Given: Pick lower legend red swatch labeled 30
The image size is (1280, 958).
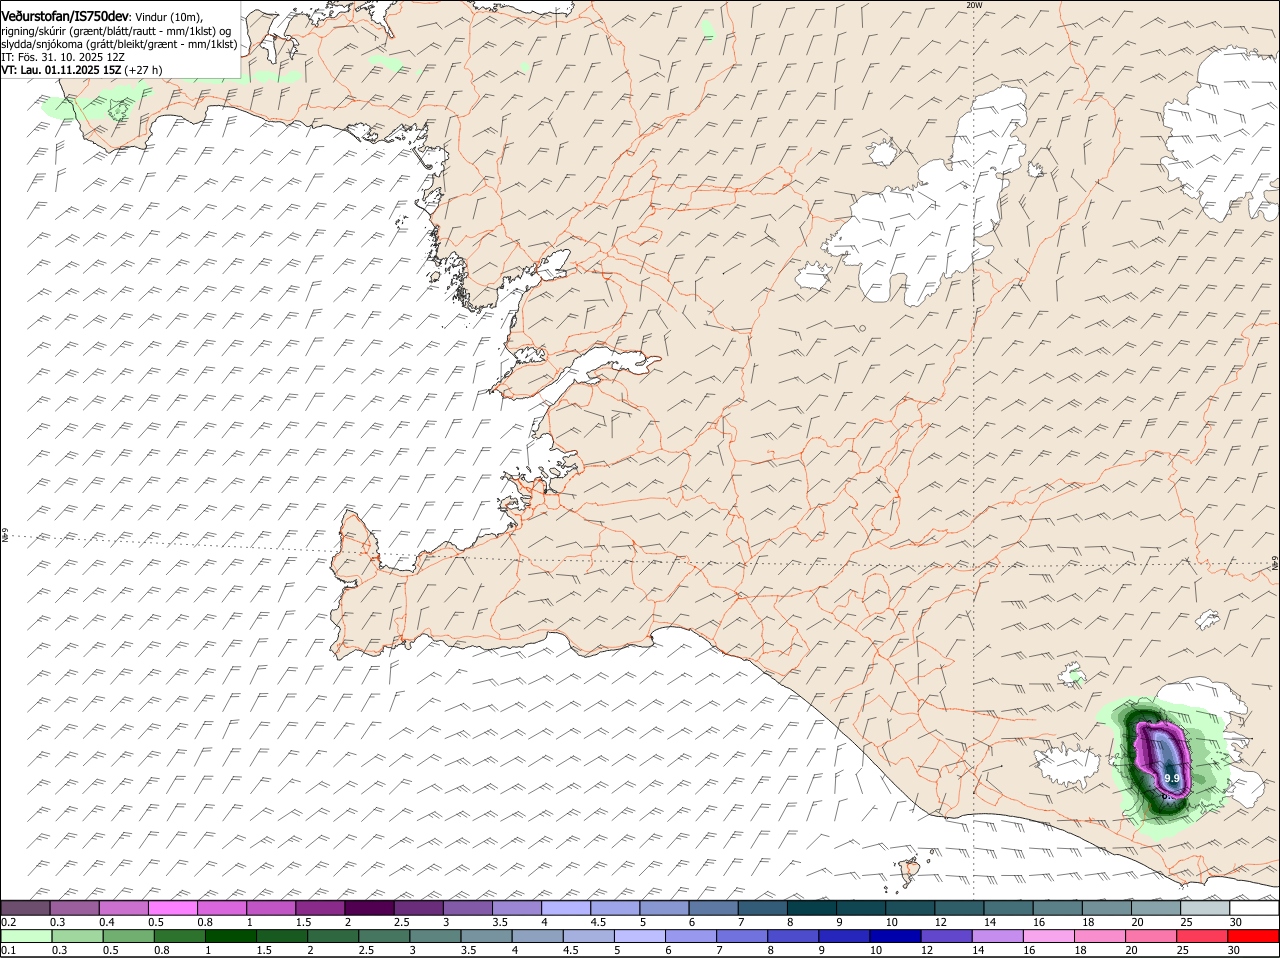Looking at the screenshot, I should 1252,935.
